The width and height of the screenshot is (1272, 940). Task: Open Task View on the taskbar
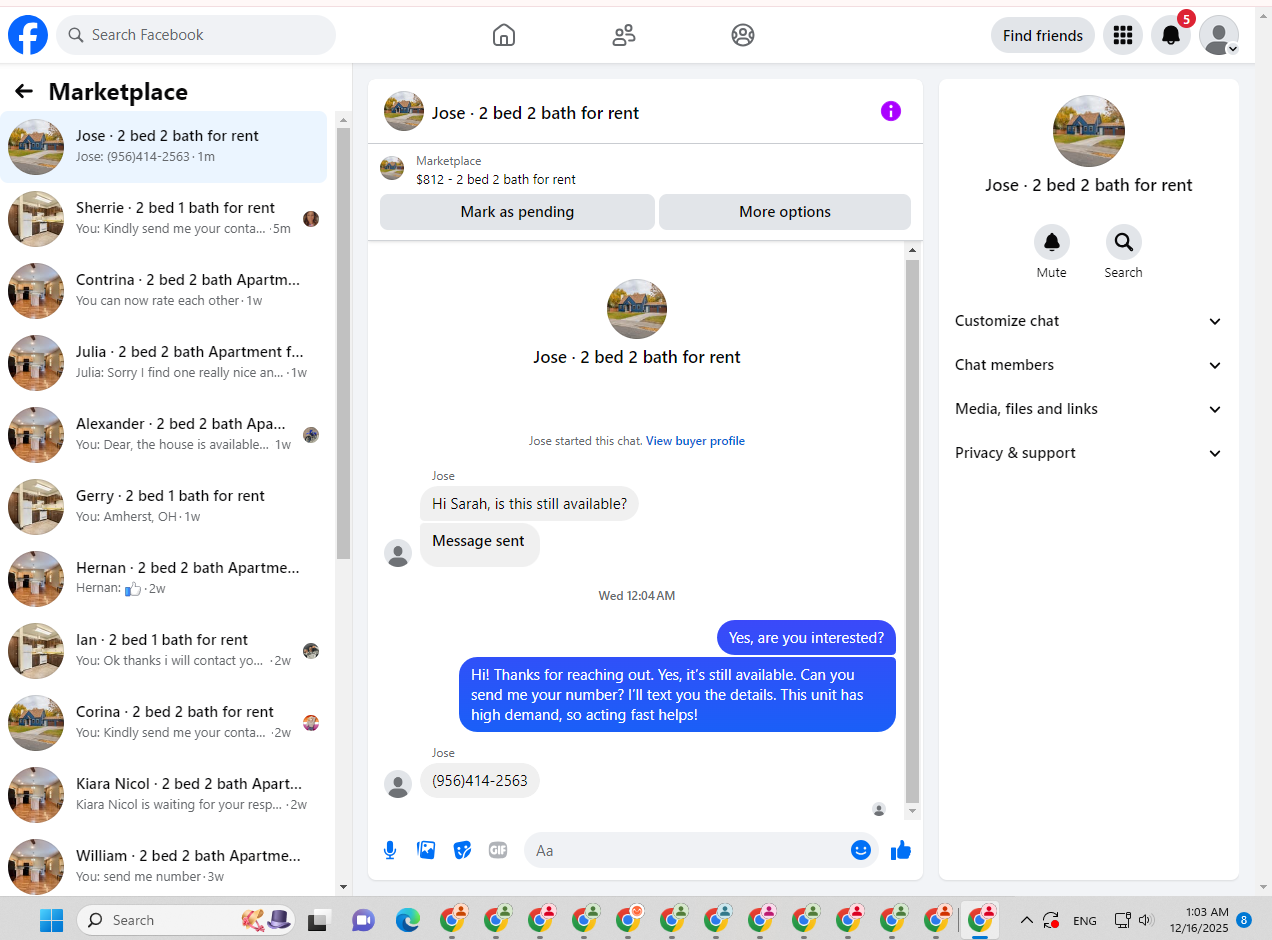[318, 920]
